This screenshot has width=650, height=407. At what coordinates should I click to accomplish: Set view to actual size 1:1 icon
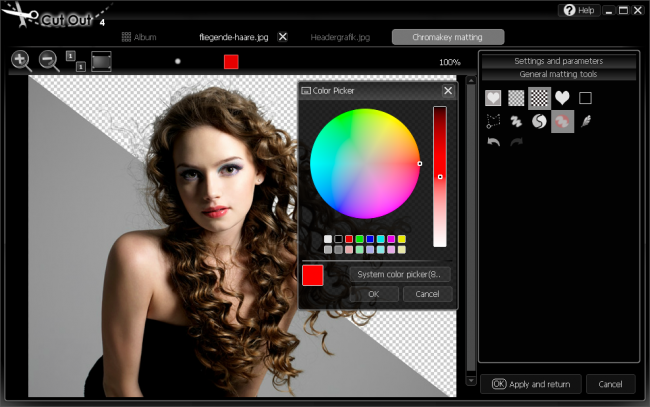coord(75,61)
